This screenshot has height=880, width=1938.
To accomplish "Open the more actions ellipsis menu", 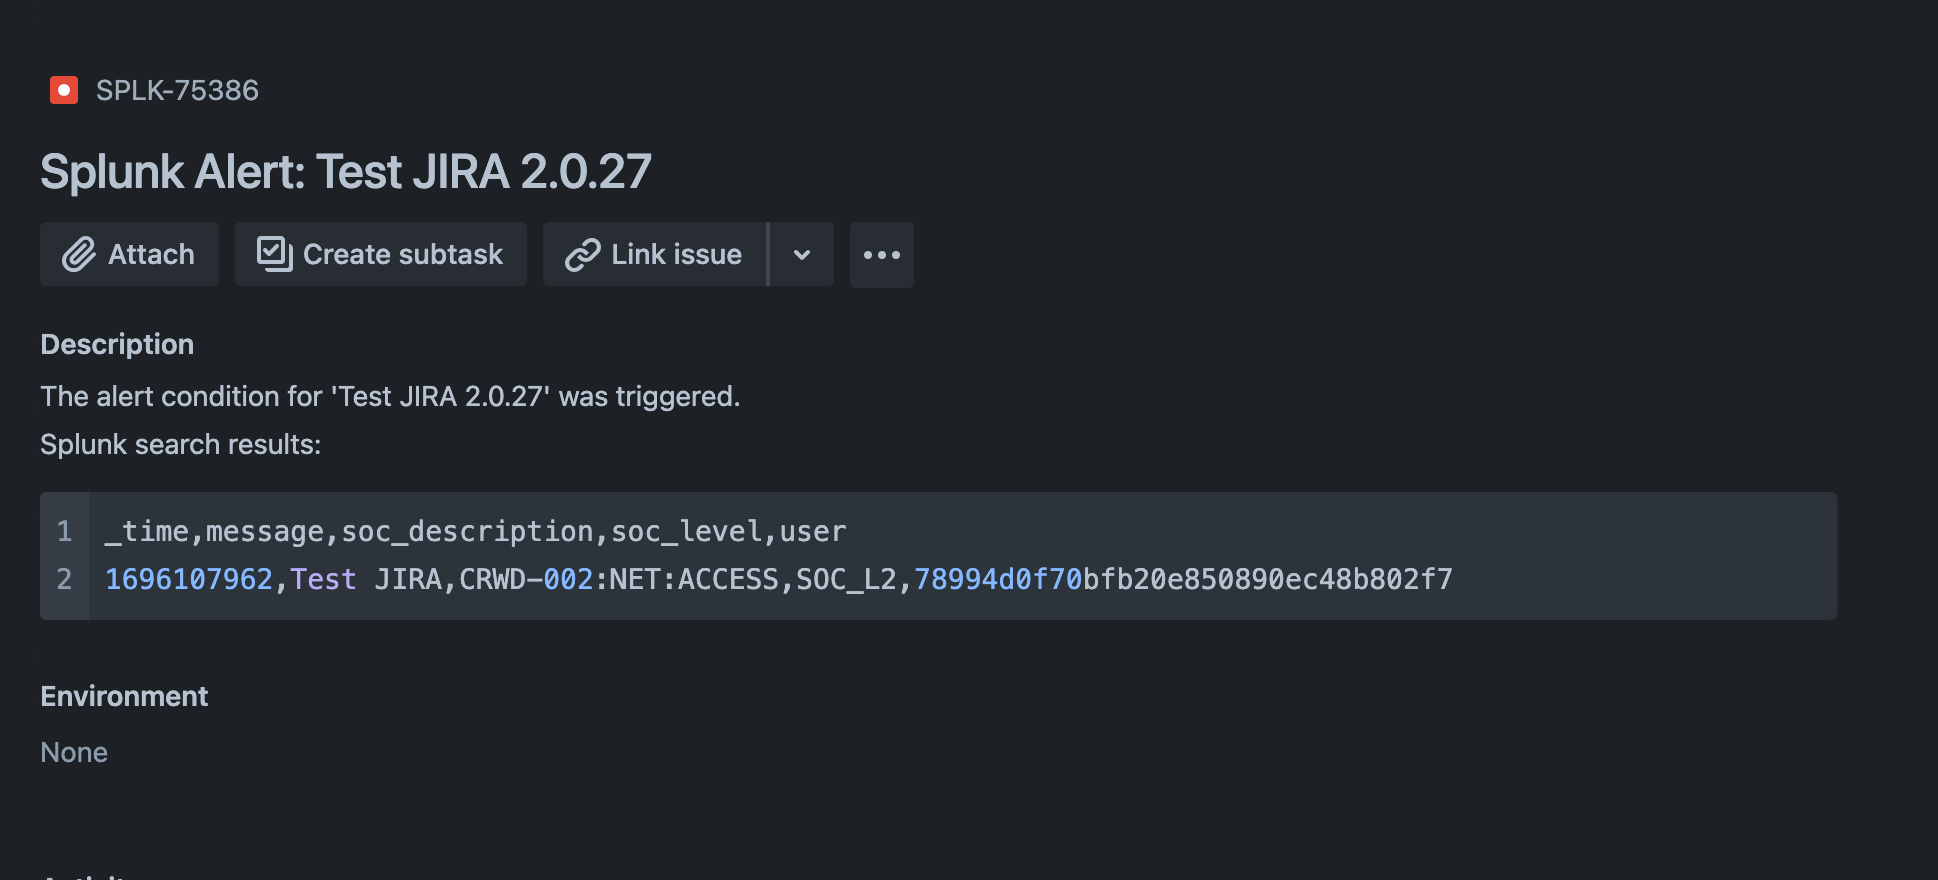I will coord(881,255).
